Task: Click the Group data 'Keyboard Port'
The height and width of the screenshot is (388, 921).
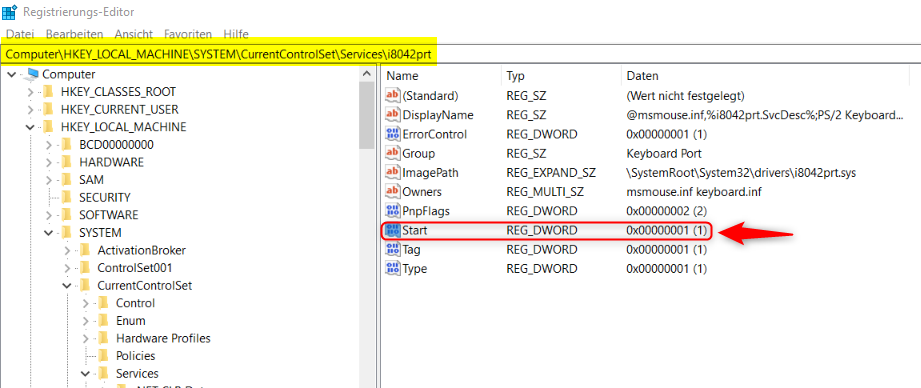Action: click(x=664, y=154)
